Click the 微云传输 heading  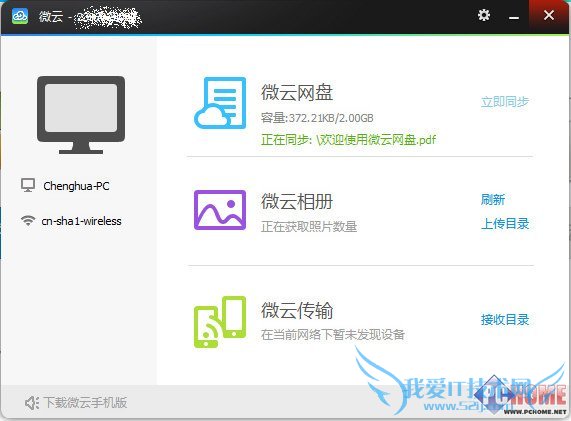[x=297, y=310]
